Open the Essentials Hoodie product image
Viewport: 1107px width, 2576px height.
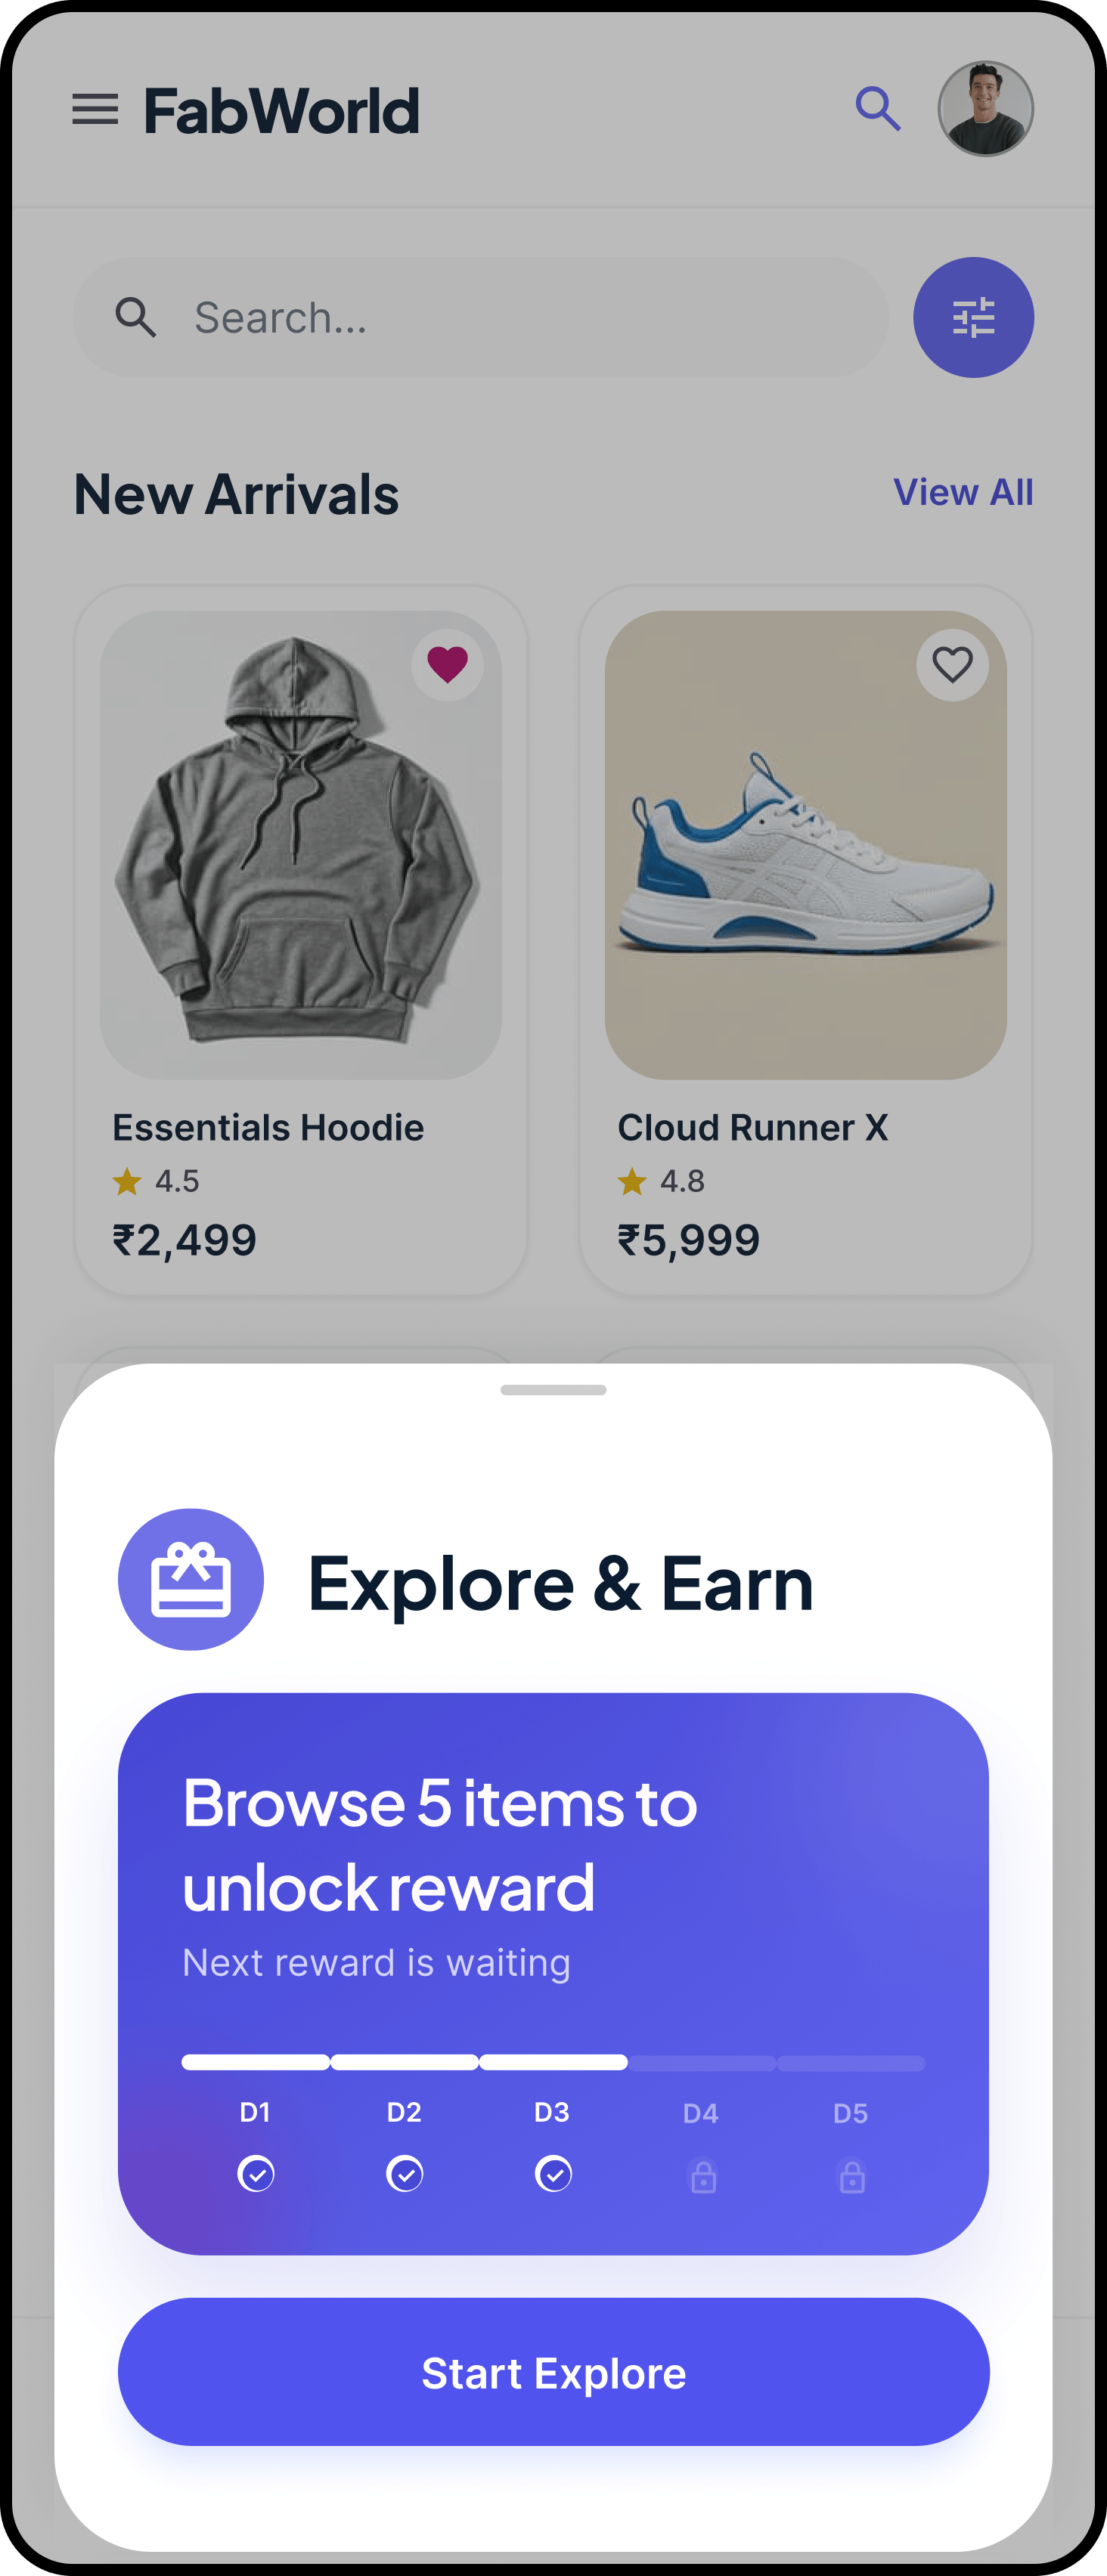coord(300,845)
